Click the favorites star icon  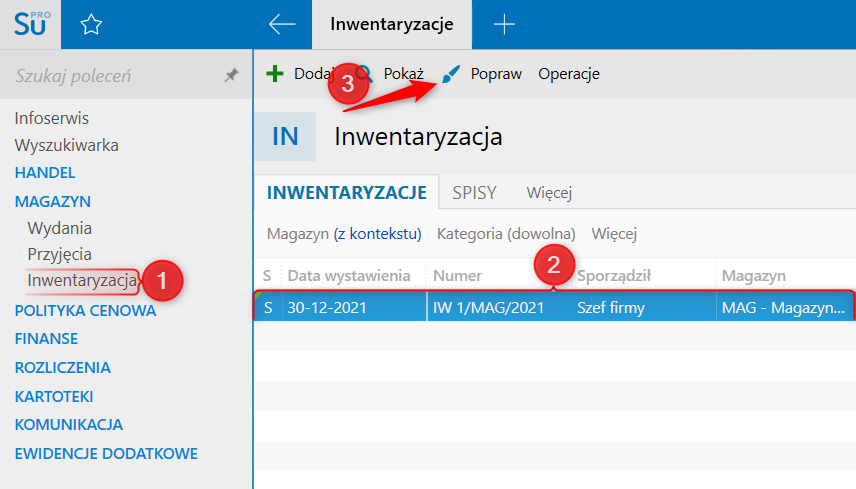tap(91, 25)
